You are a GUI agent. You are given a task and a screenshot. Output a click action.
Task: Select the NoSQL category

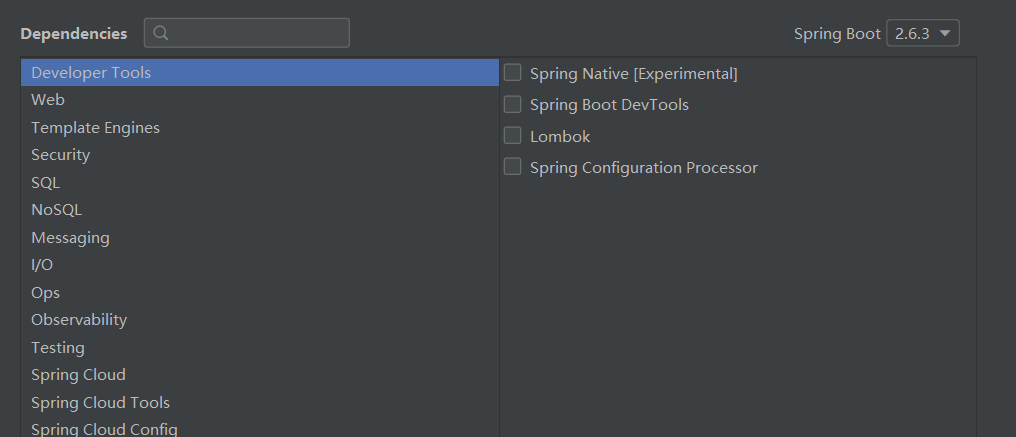260,210
